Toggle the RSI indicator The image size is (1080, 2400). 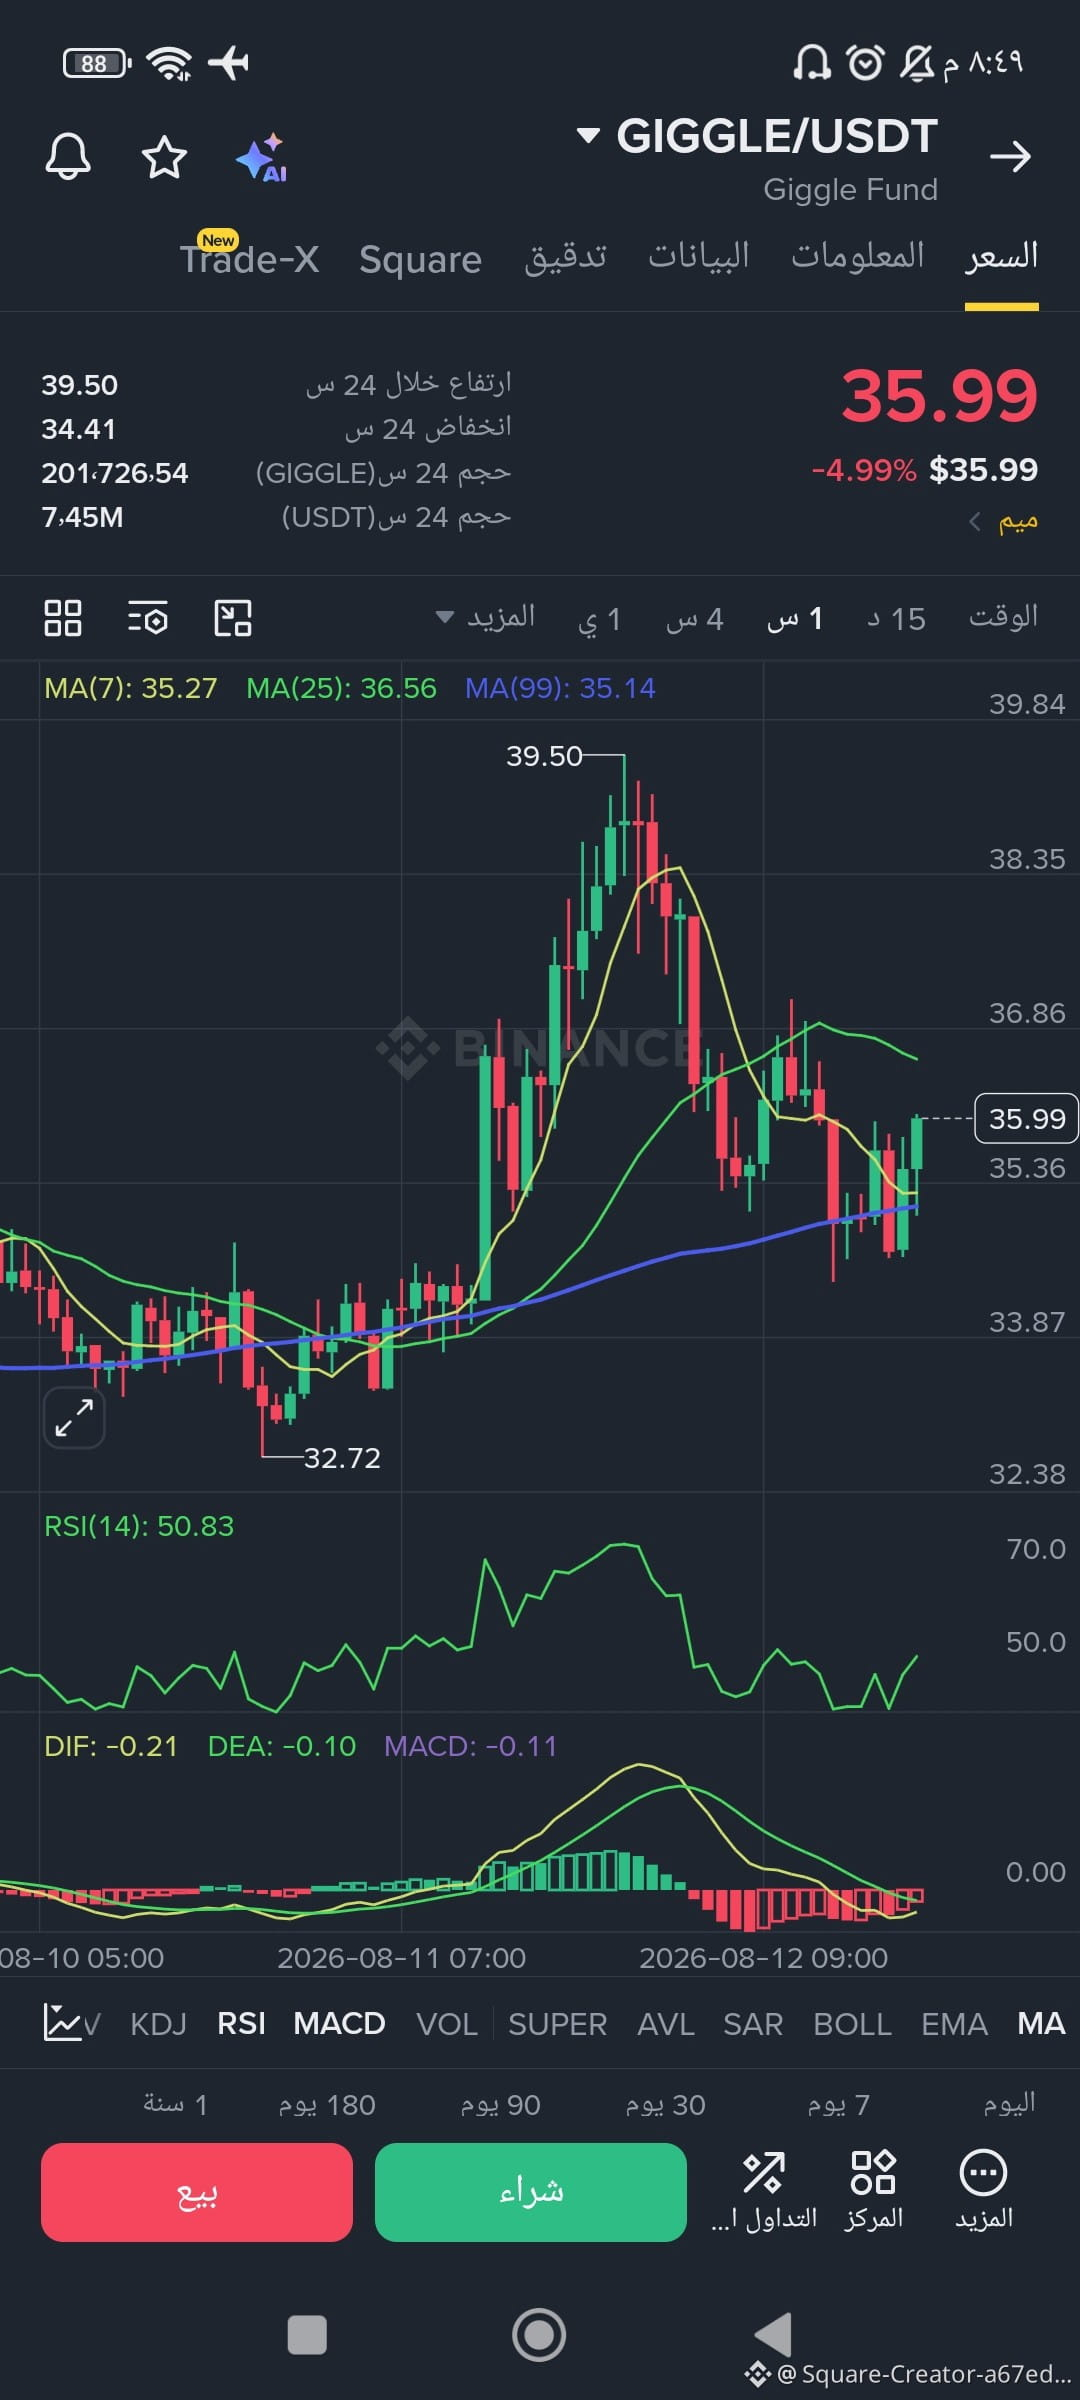242,2024
